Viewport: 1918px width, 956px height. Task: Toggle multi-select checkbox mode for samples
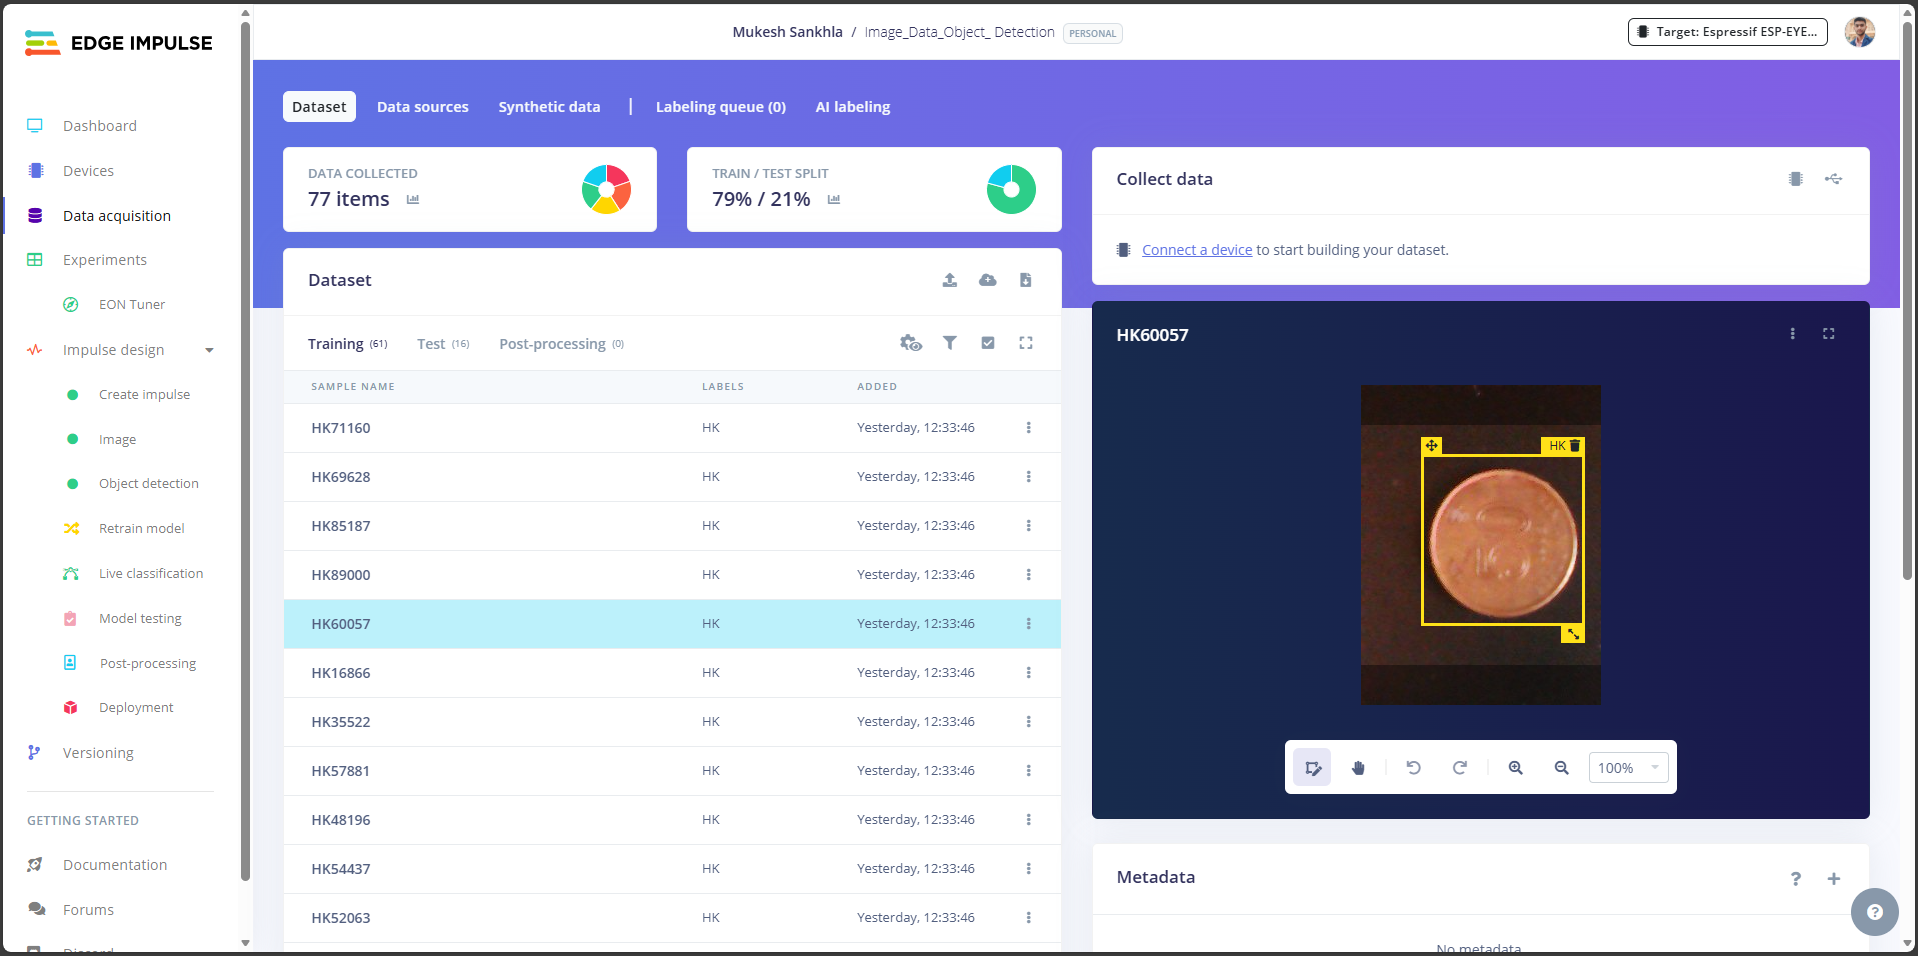(988, 343)
